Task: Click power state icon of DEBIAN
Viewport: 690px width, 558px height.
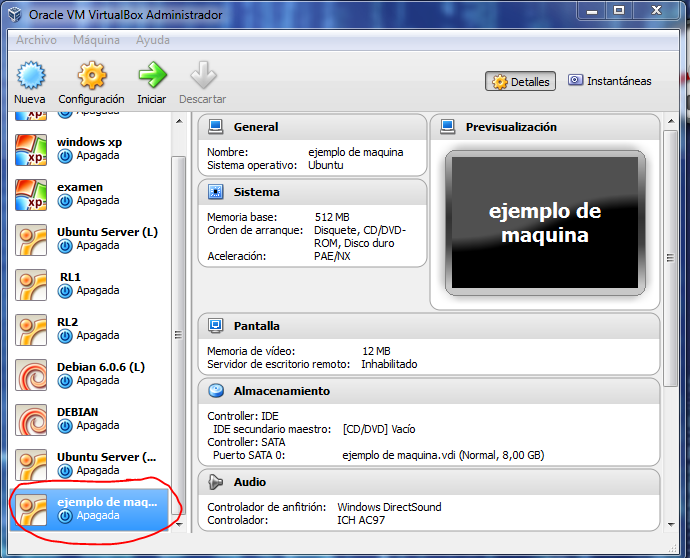Action: pos(65,426)
